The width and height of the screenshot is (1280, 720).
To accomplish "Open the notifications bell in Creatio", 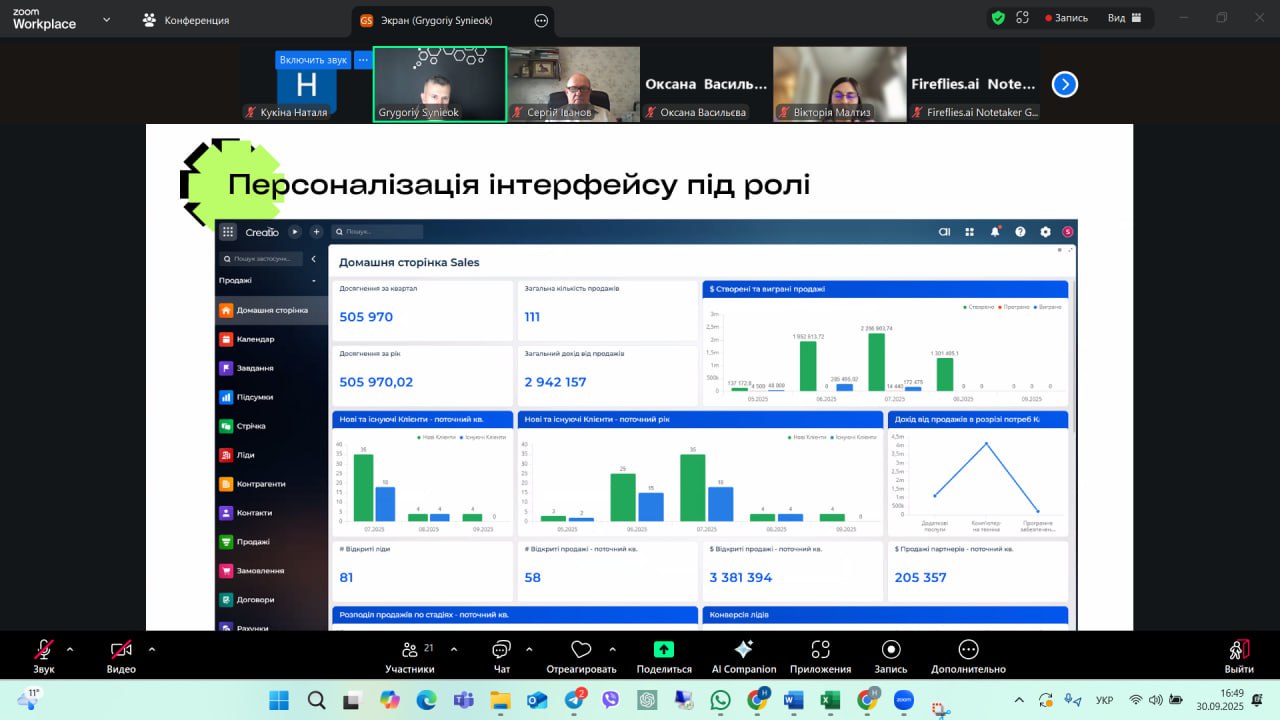I will [x=995, y=232].
